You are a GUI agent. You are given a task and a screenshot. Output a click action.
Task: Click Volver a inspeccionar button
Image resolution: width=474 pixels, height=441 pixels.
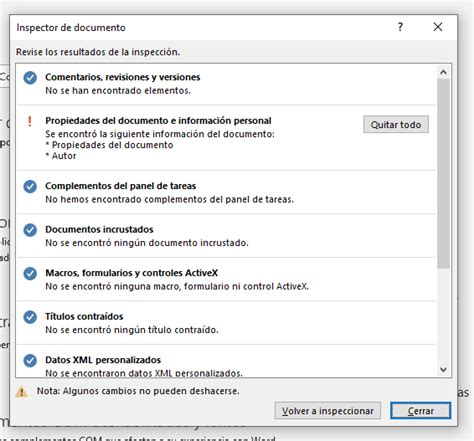pyautogui.click(x=328, y=411)
